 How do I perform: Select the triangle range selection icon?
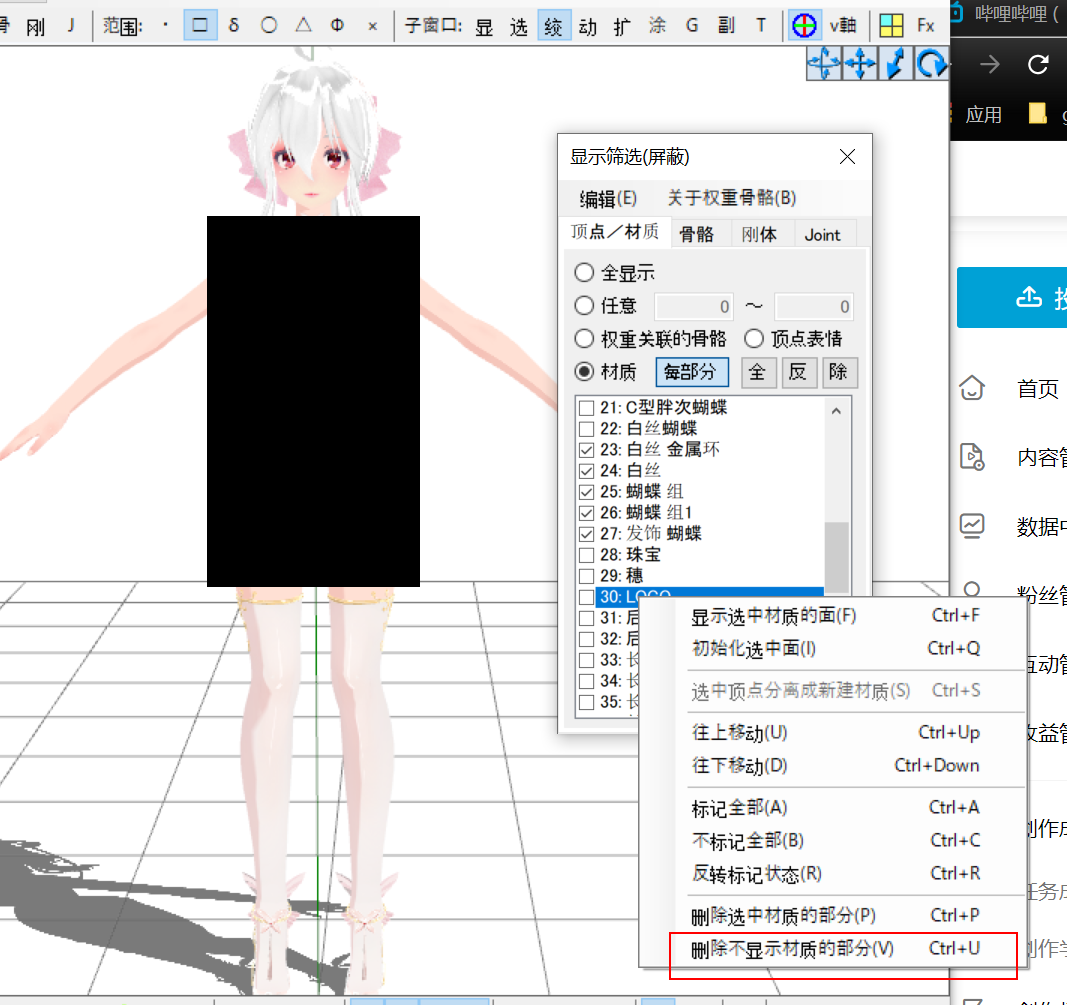coord(303,25)
